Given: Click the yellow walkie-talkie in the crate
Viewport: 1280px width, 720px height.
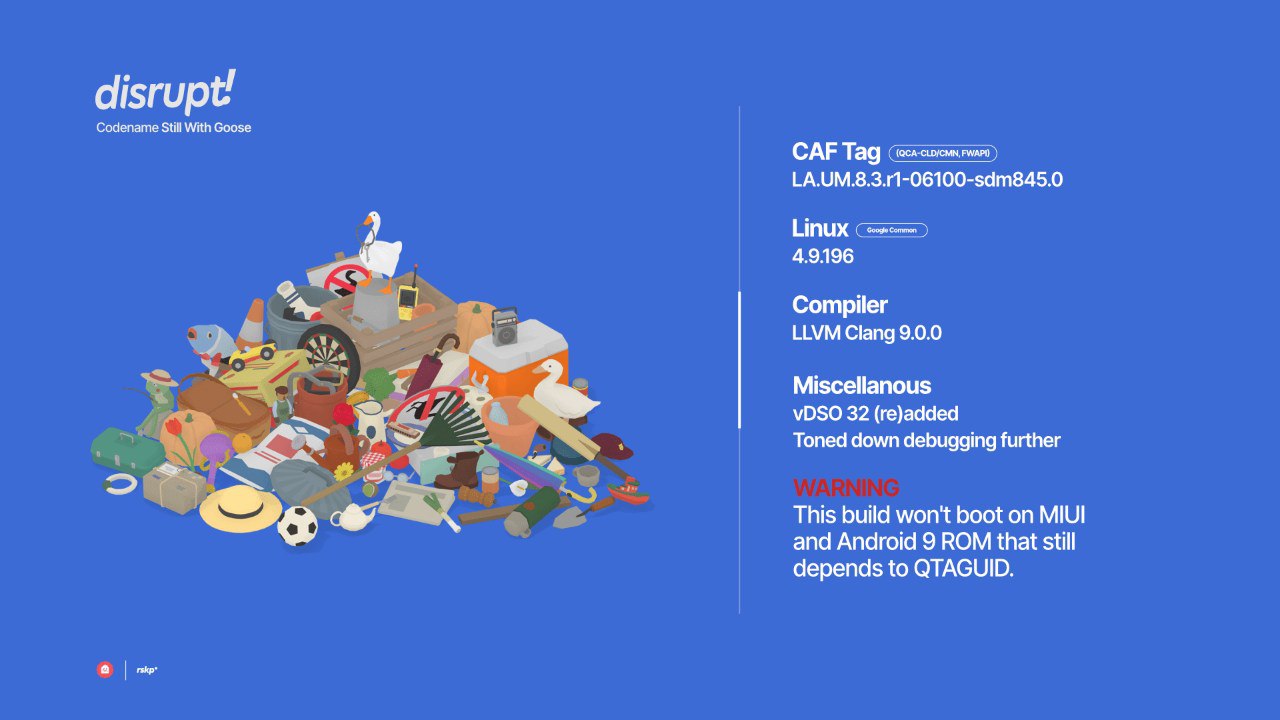Looking at the screenshot, I should click(x=407, y=301).
